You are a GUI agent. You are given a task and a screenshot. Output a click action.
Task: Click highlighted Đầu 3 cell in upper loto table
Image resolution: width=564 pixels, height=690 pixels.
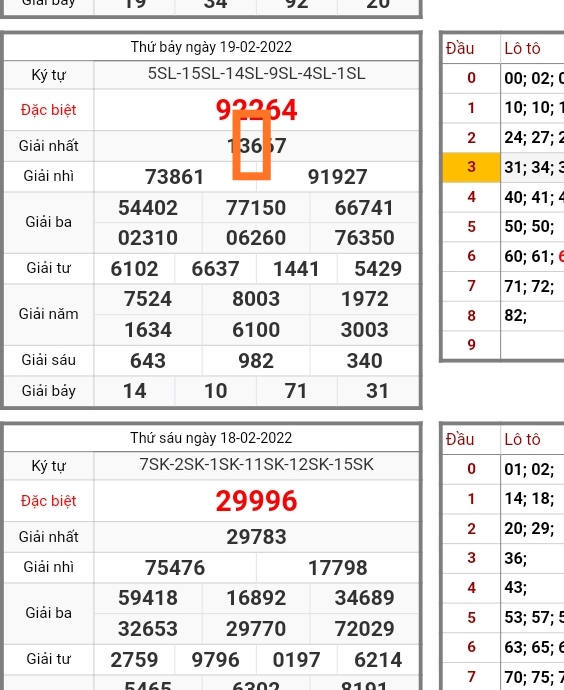point(471,167)
